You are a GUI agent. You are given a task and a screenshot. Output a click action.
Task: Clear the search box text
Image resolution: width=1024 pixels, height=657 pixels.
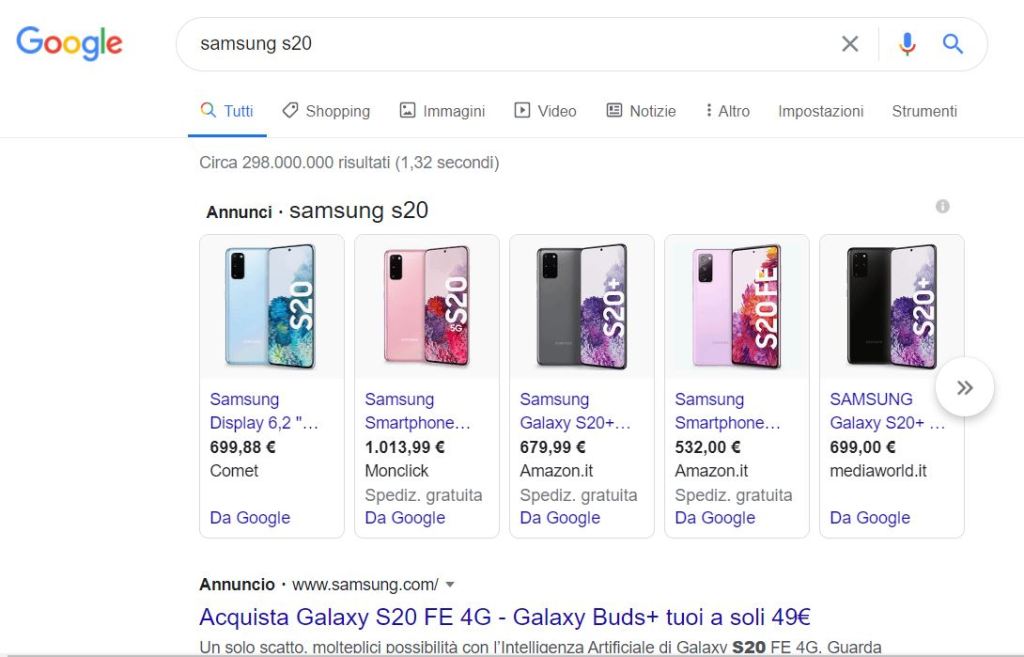pyautogui.click(x=850, y=44)
